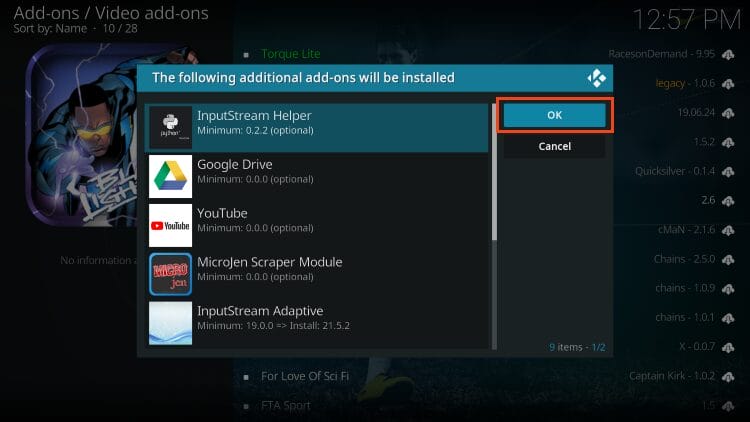
Task: Select the MicroJen Scraper Module entry
Action: pos(317,274)
